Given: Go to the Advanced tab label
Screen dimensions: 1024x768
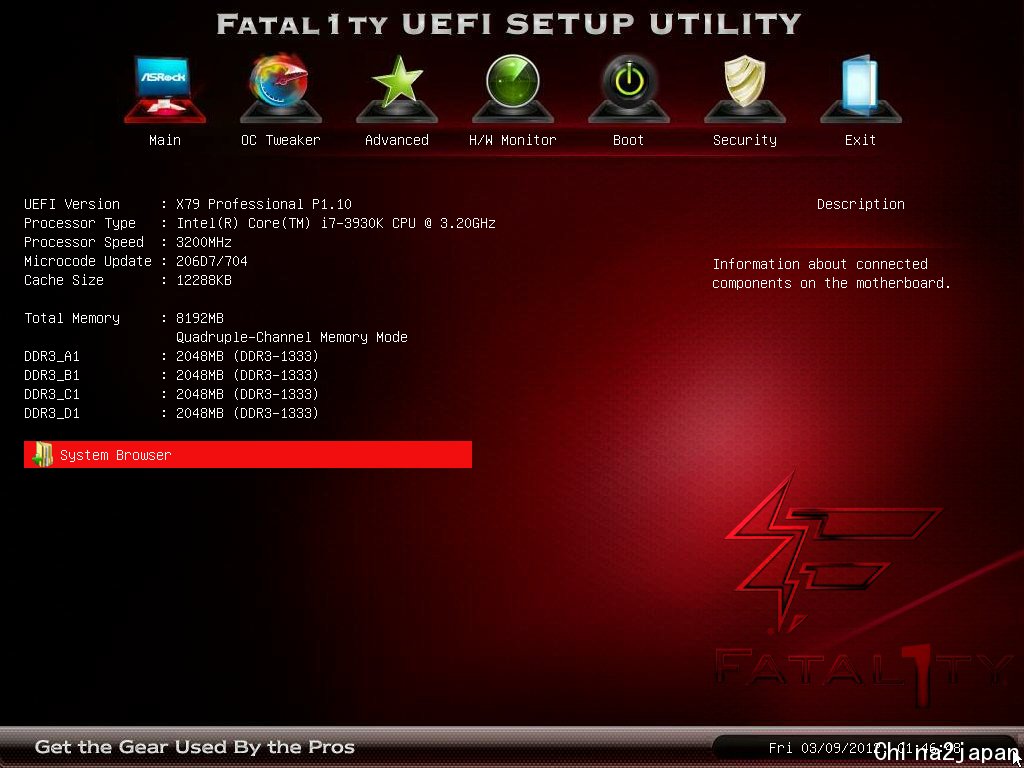Looking at the screenshot, I should [x=396, y=140].
